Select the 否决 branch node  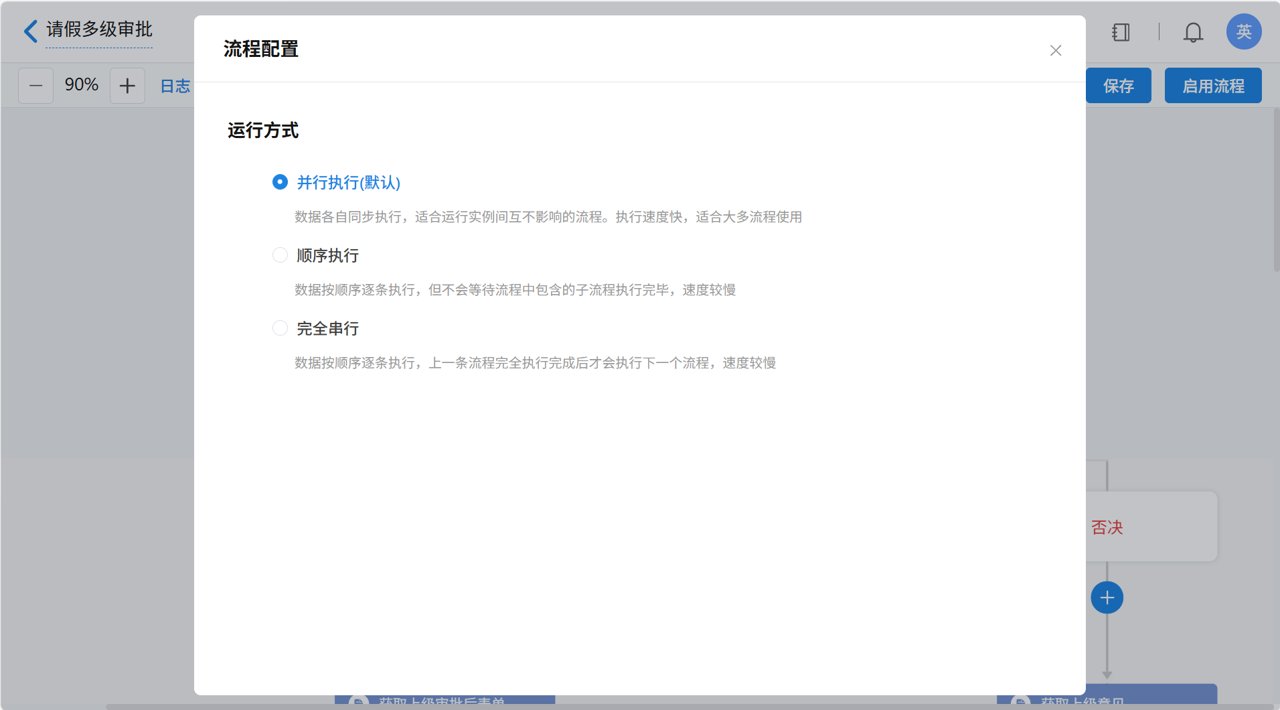click(1150, 527)
